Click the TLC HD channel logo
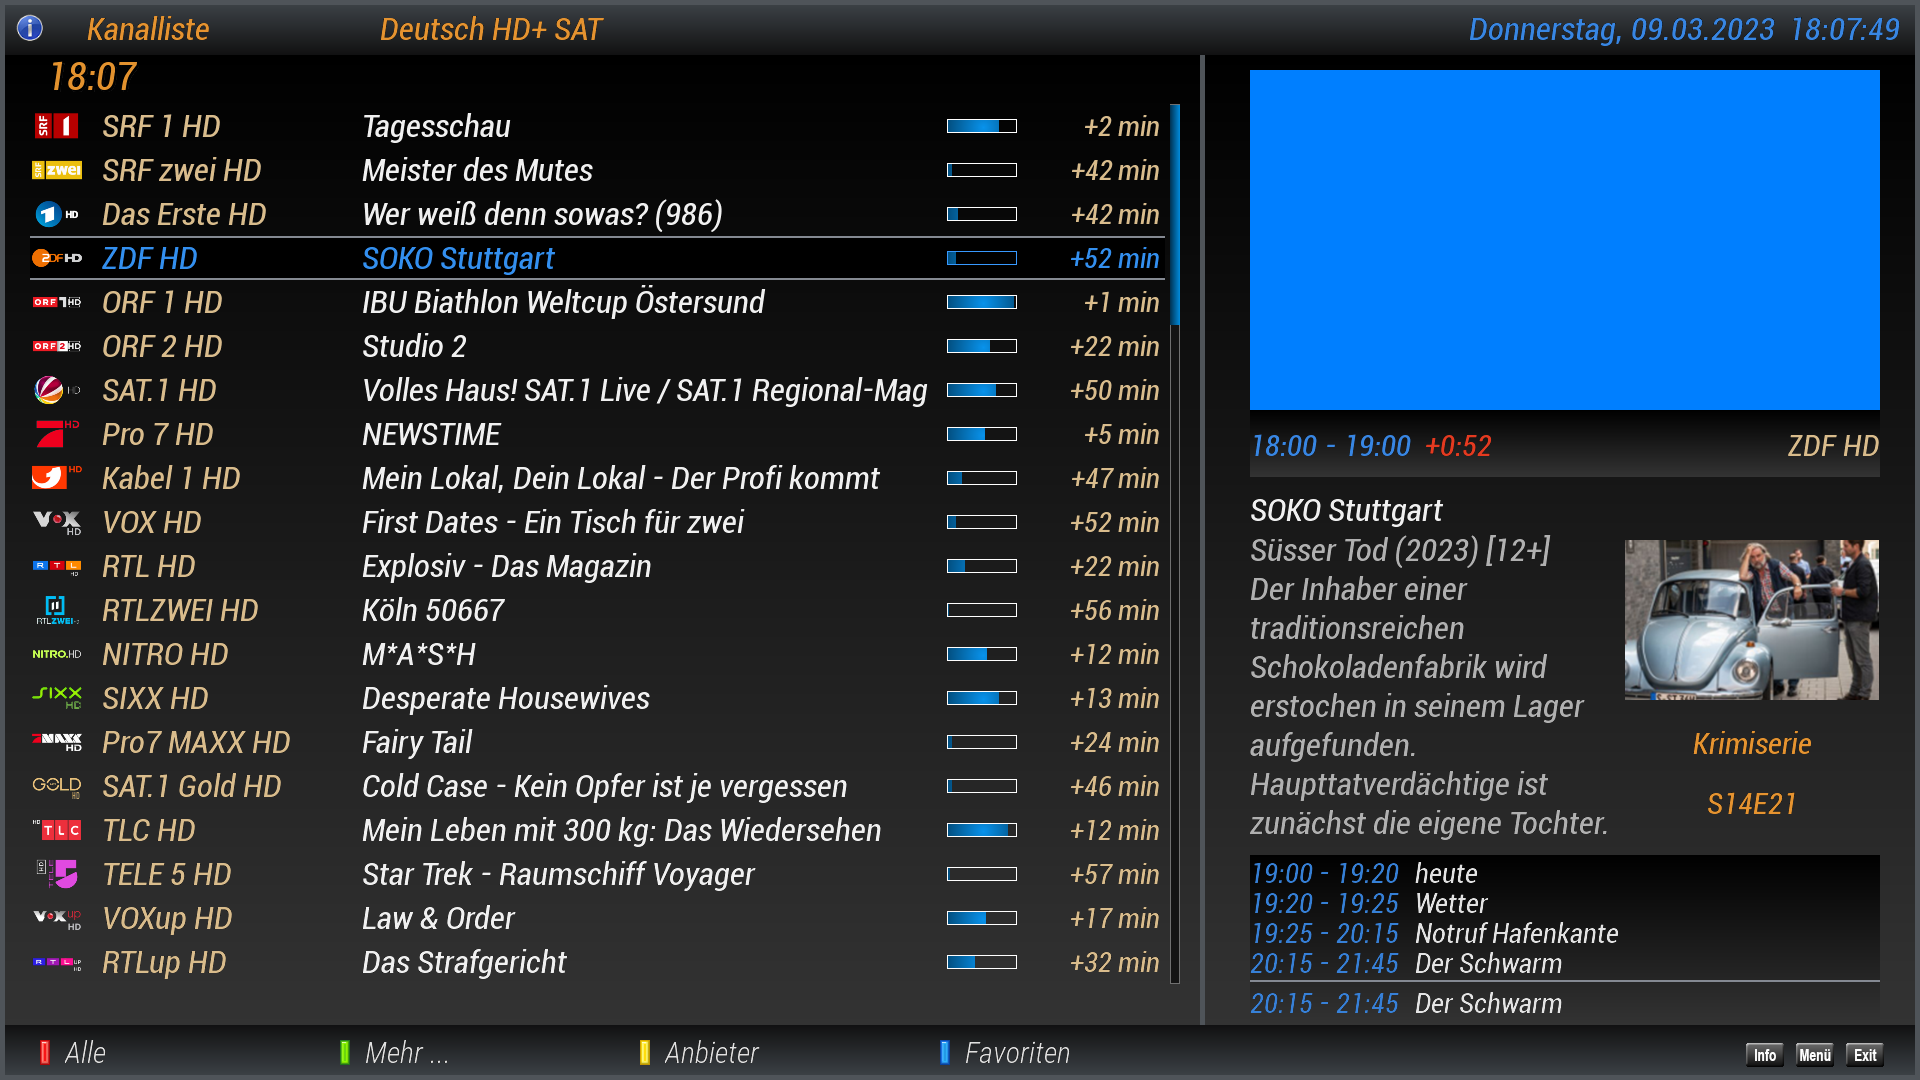 pos(58,830)
